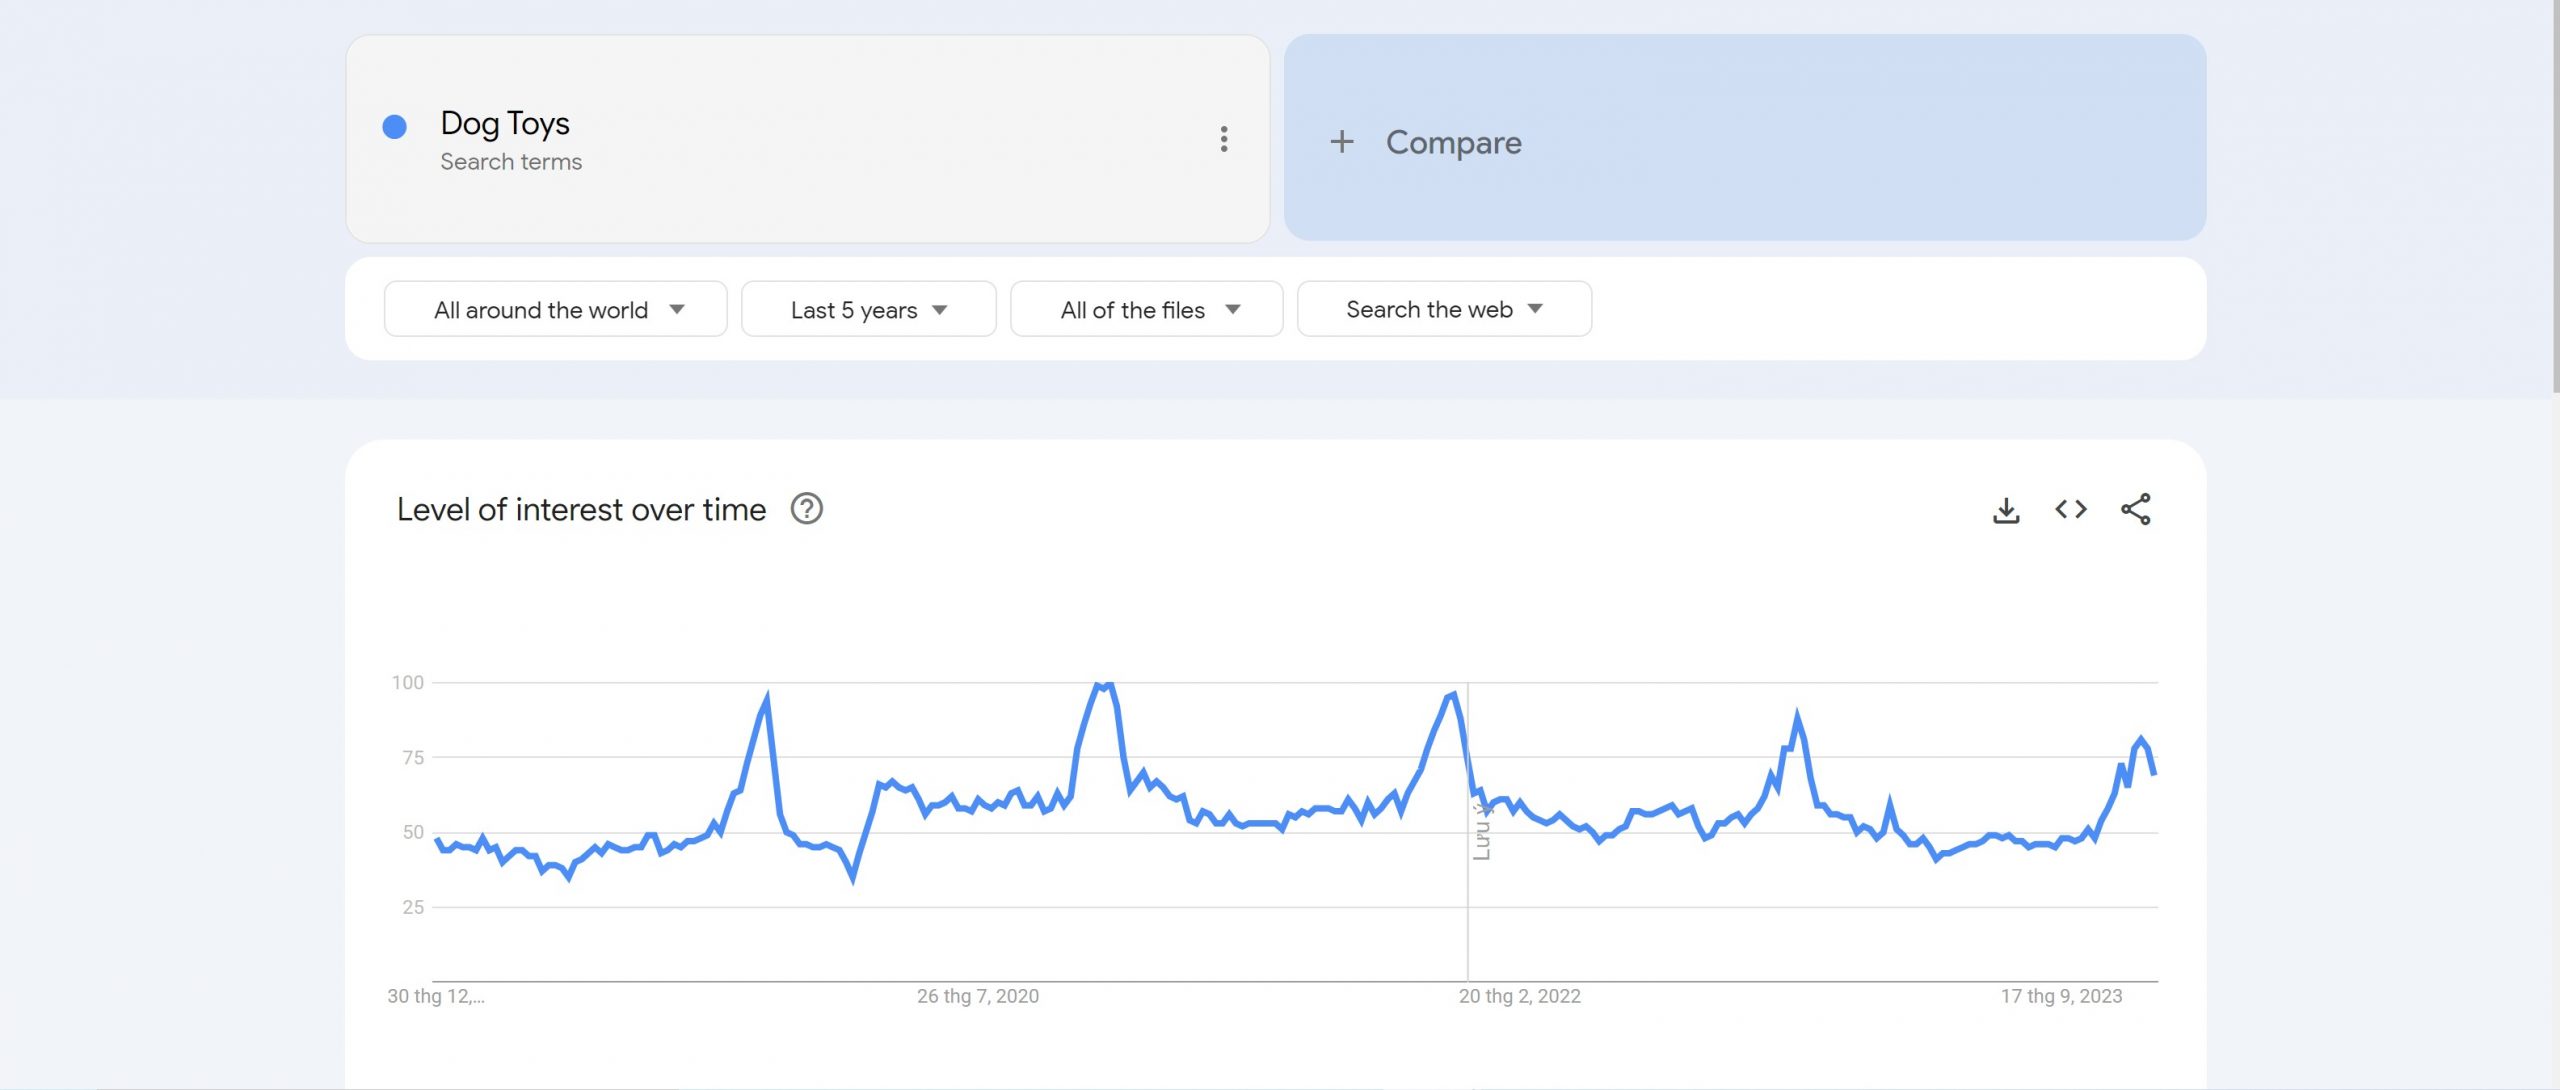Open the Search the web type dropdown
The width and height of the screenshot is (2560, 1090).
pyautogui.click(x=1443, y=310)
